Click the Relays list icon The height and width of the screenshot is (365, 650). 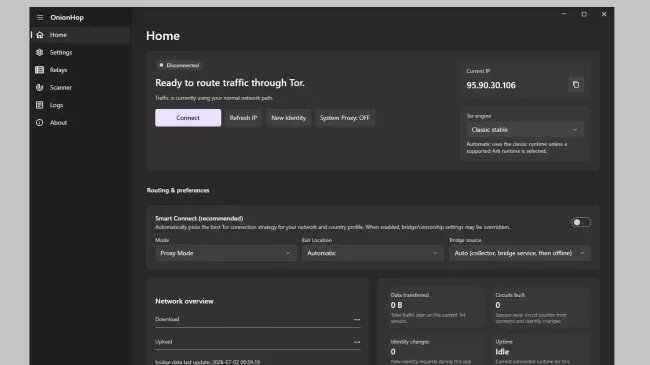39,70
